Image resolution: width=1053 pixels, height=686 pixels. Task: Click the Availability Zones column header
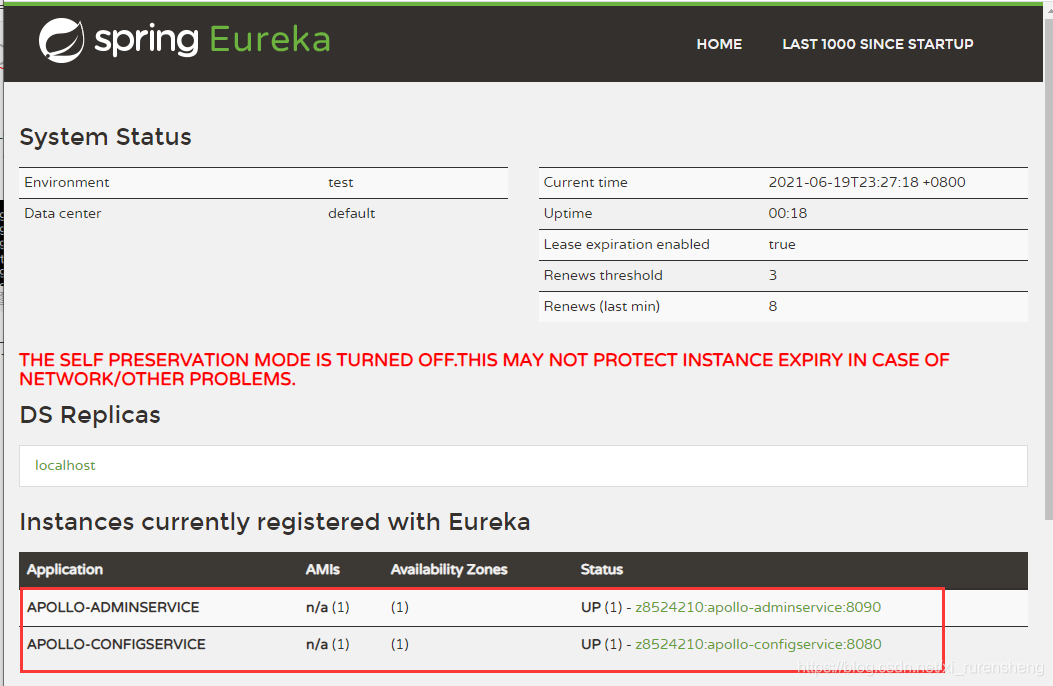pos(449,570)
